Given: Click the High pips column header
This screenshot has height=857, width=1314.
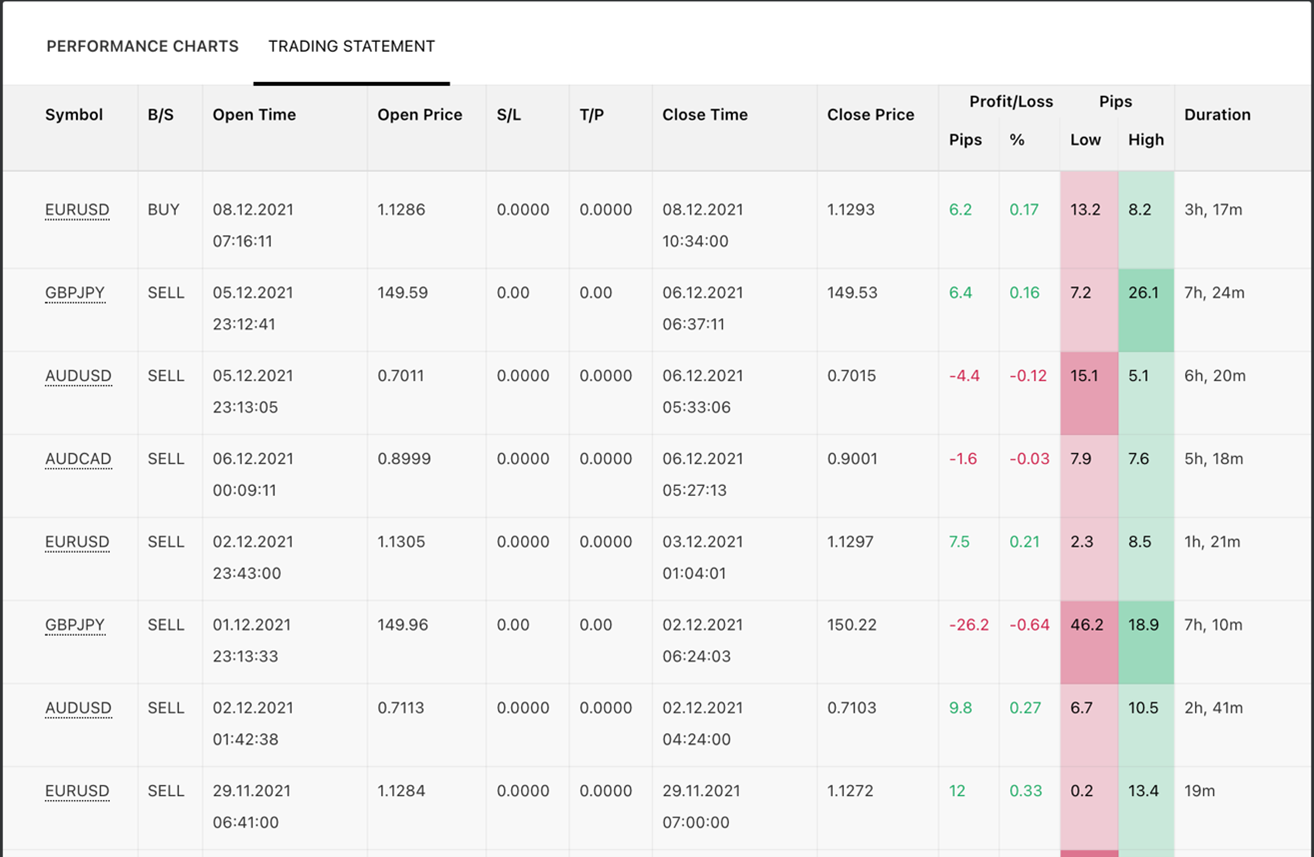Looking at the screenshot, I should tap(1145, 140).
